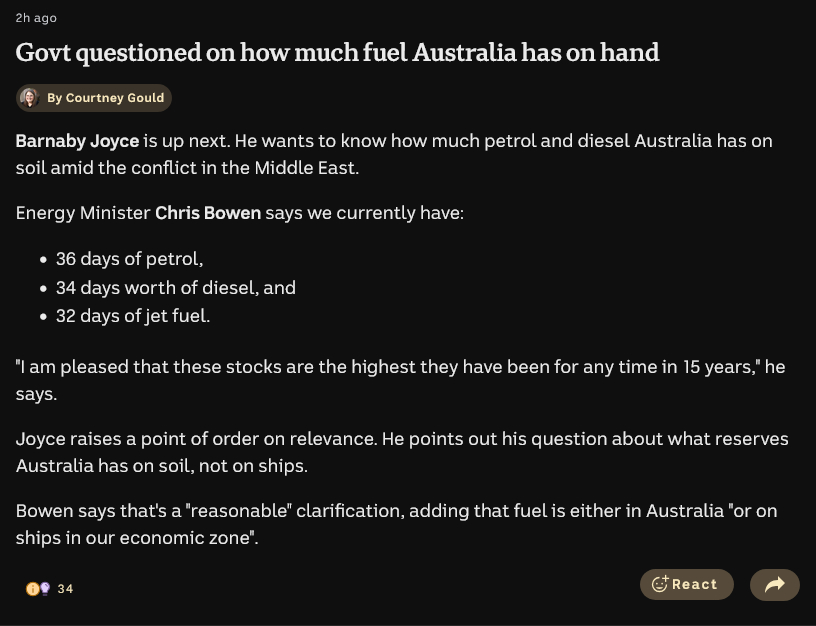Click the share arrow icon

774,585
